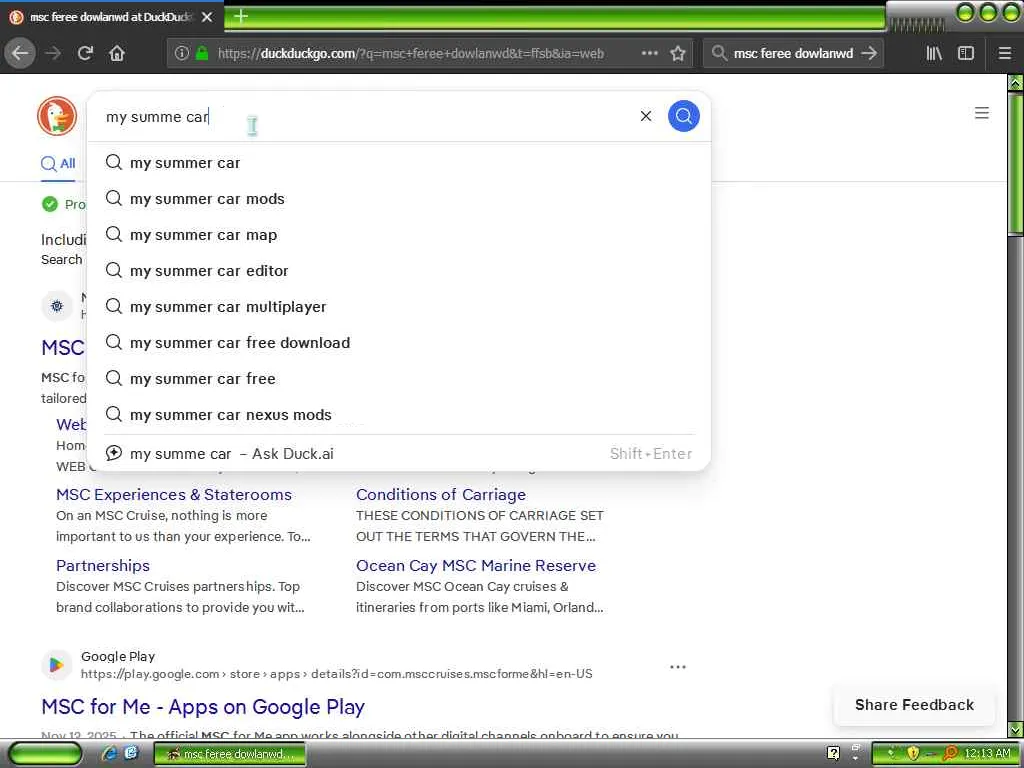Choose suggestion 'my summer car nexus mods'

399,414
